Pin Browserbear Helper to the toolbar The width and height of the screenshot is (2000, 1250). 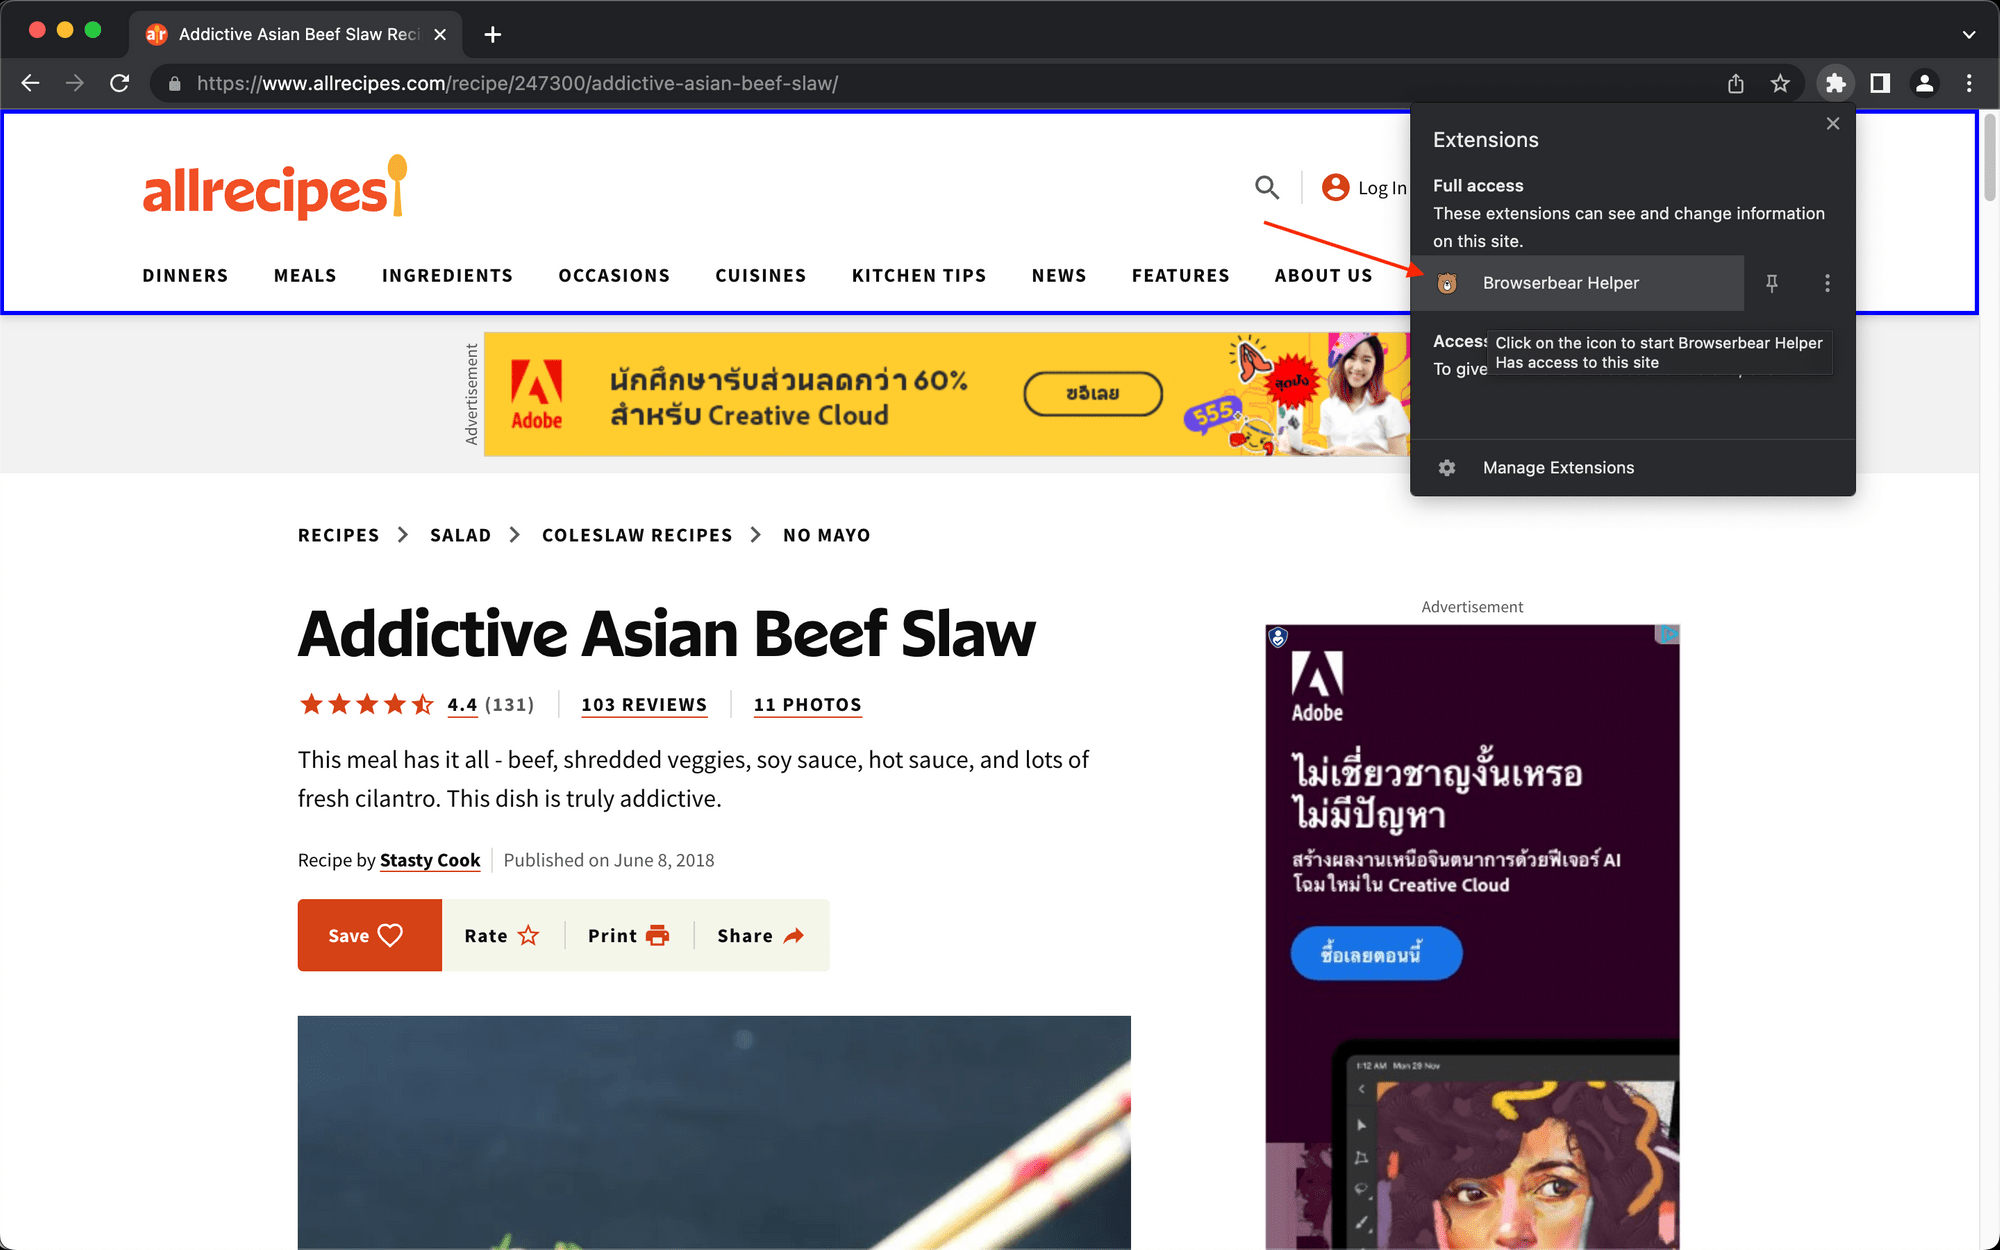tap(1771, 283)
